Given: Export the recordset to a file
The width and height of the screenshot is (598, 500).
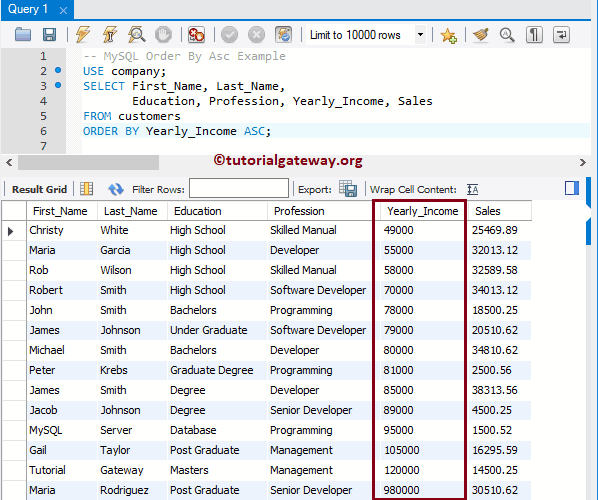Looking at the screenshot, I should click(x=348, y=188).
